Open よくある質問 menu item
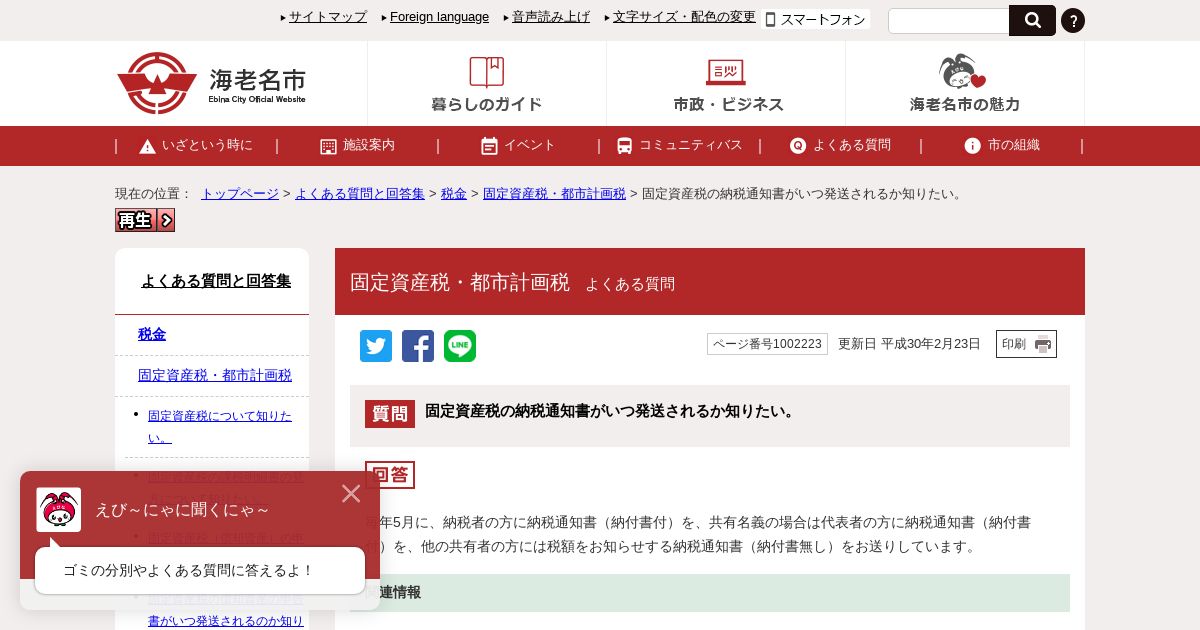The image size is (1200, 630). tap(840, 145)
